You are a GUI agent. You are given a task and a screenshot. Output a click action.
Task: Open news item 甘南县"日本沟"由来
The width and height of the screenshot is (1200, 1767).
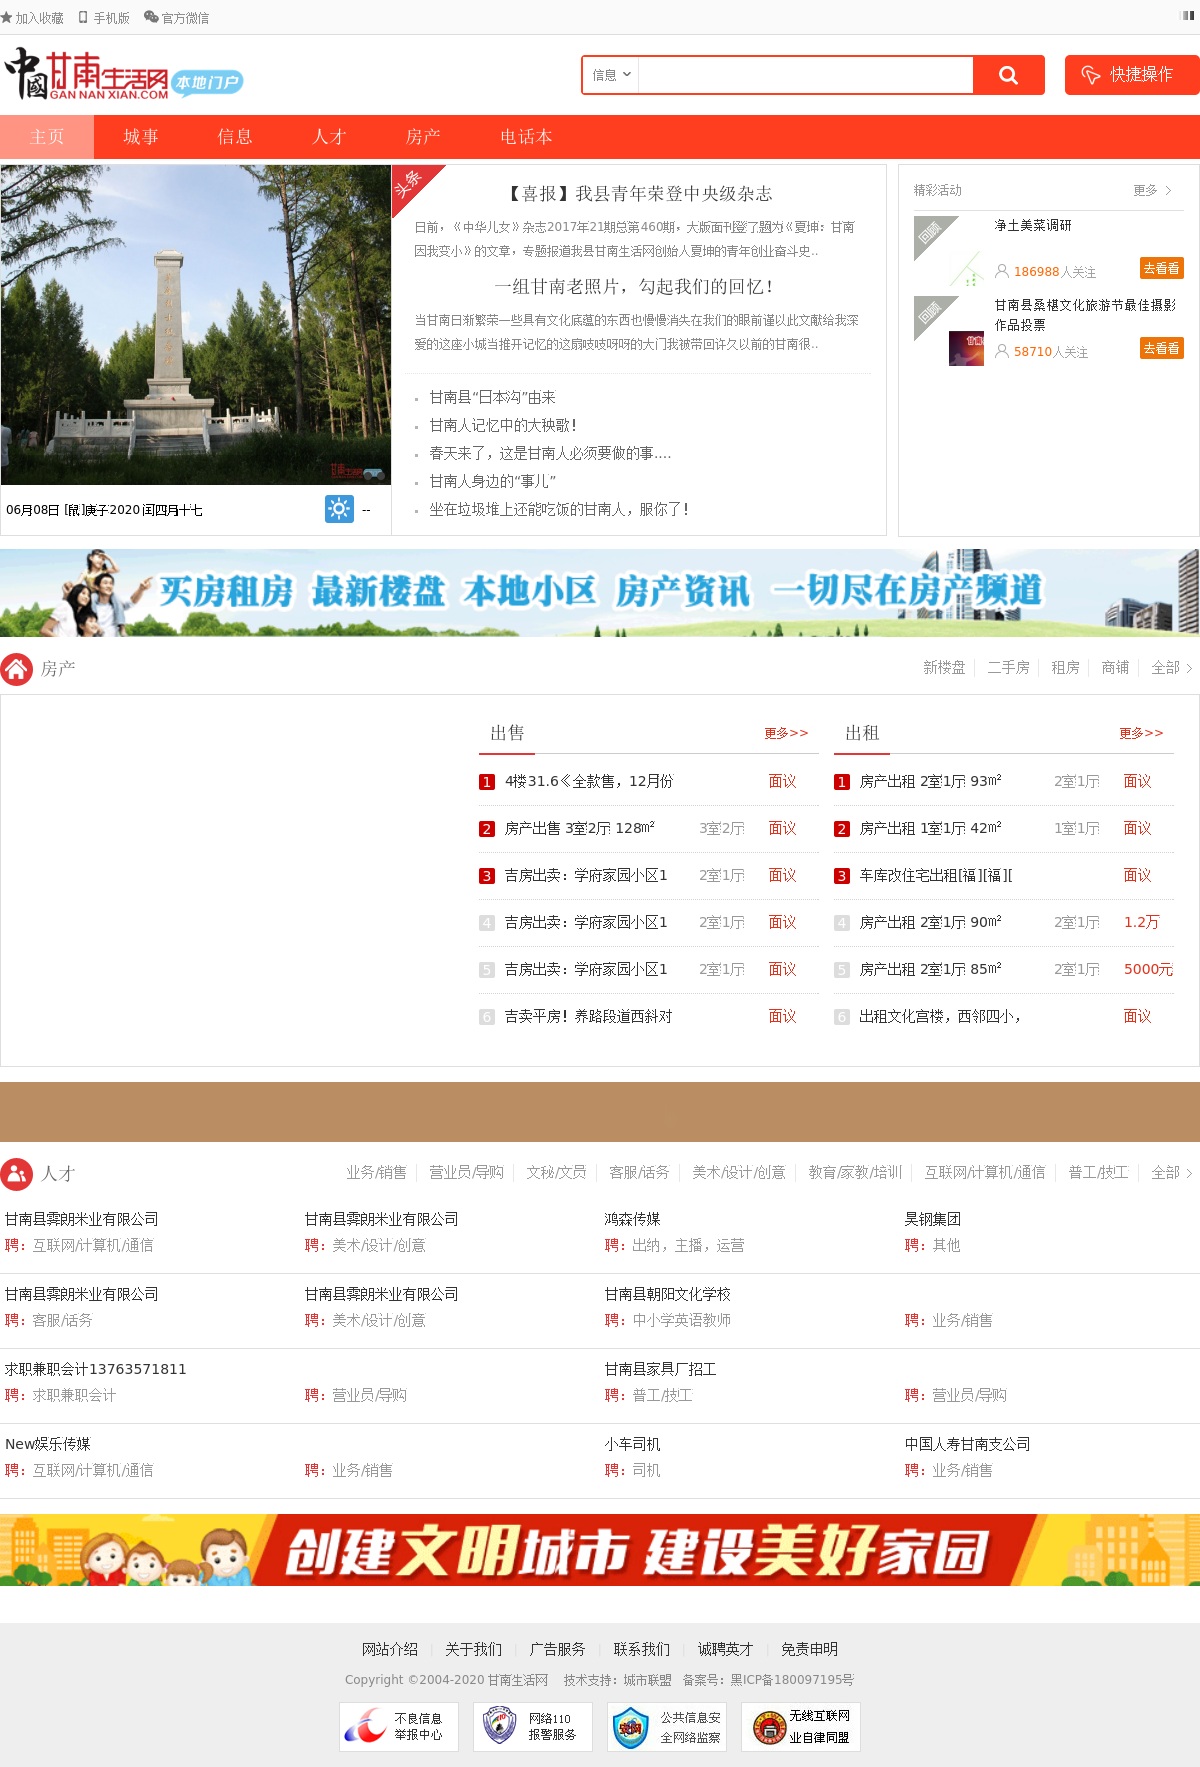click(492, 398)
